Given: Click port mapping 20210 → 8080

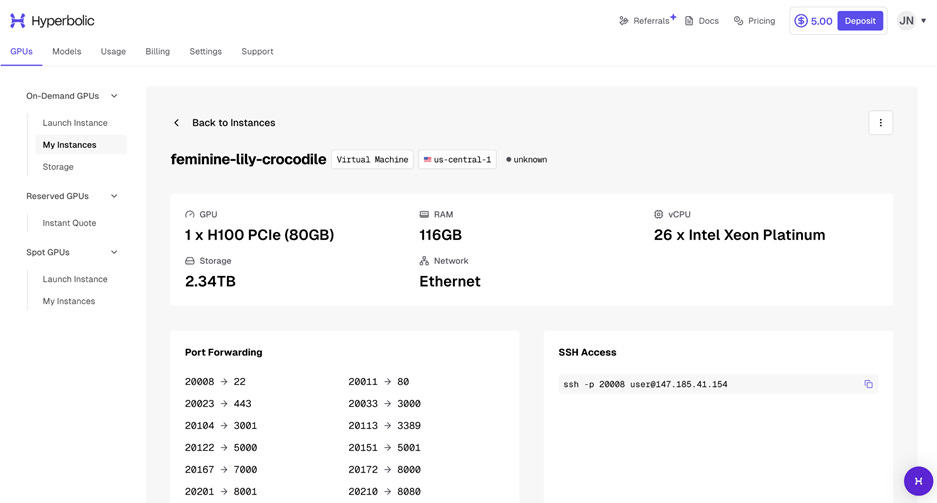Looking at the screenshot, I should 384,492.
